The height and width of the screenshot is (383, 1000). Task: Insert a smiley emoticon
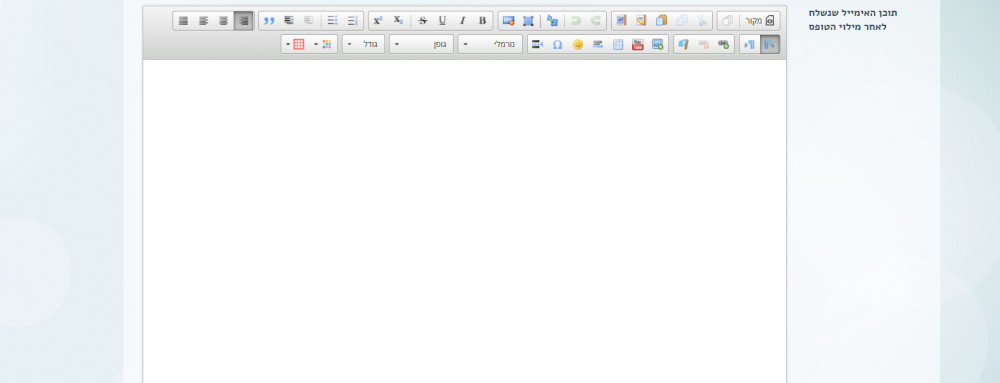click(x=577, y=45)
